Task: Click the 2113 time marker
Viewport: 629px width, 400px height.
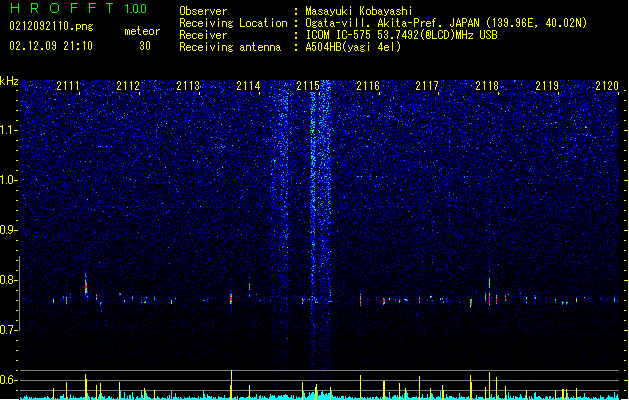Action: click(188, 85)
